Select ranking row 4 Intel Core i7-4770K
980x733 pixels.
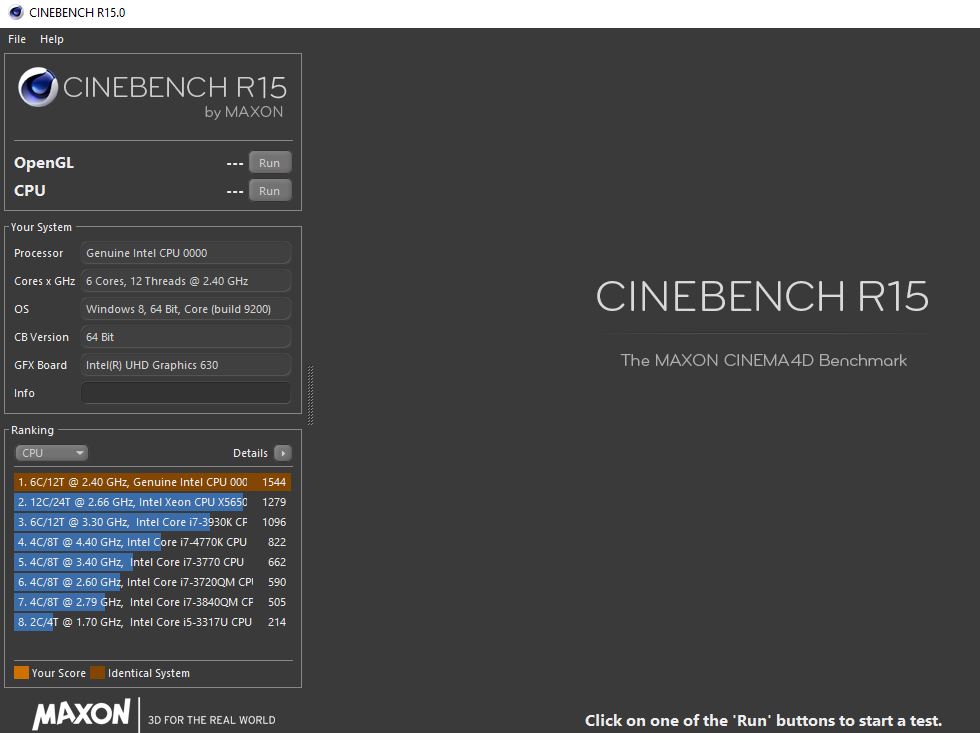click(152, 542)
